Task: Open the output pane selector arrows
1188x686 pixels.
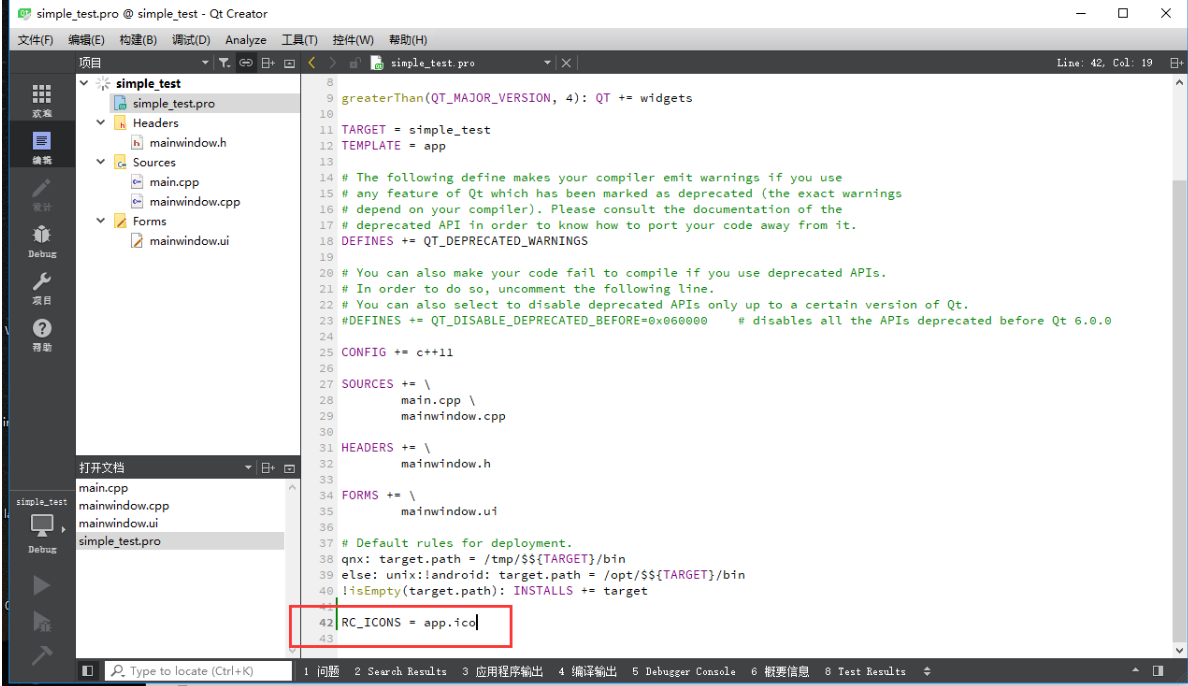Action: [x=927, y=672]
